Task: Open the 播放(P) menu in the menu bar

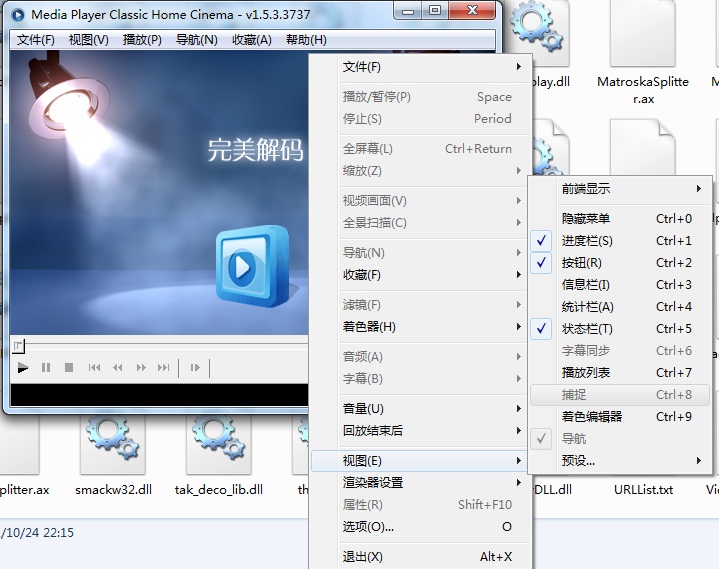Action: (x=142, y=40)
